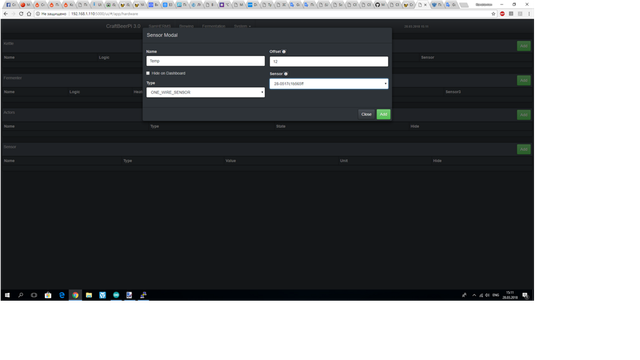This screenshot has height=360, width=640.
Task: Click the Add button in the Sensor section
Action: [524, 149]
